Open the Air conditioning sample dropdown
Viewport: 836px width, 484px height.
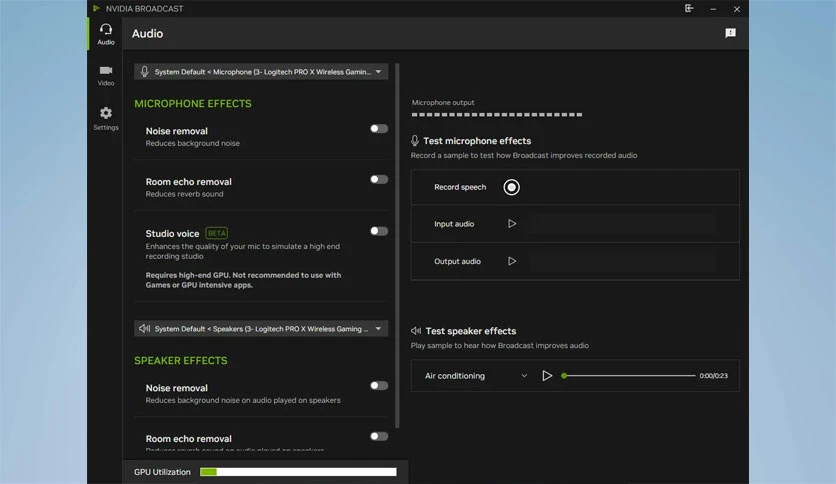pos(476,376)
